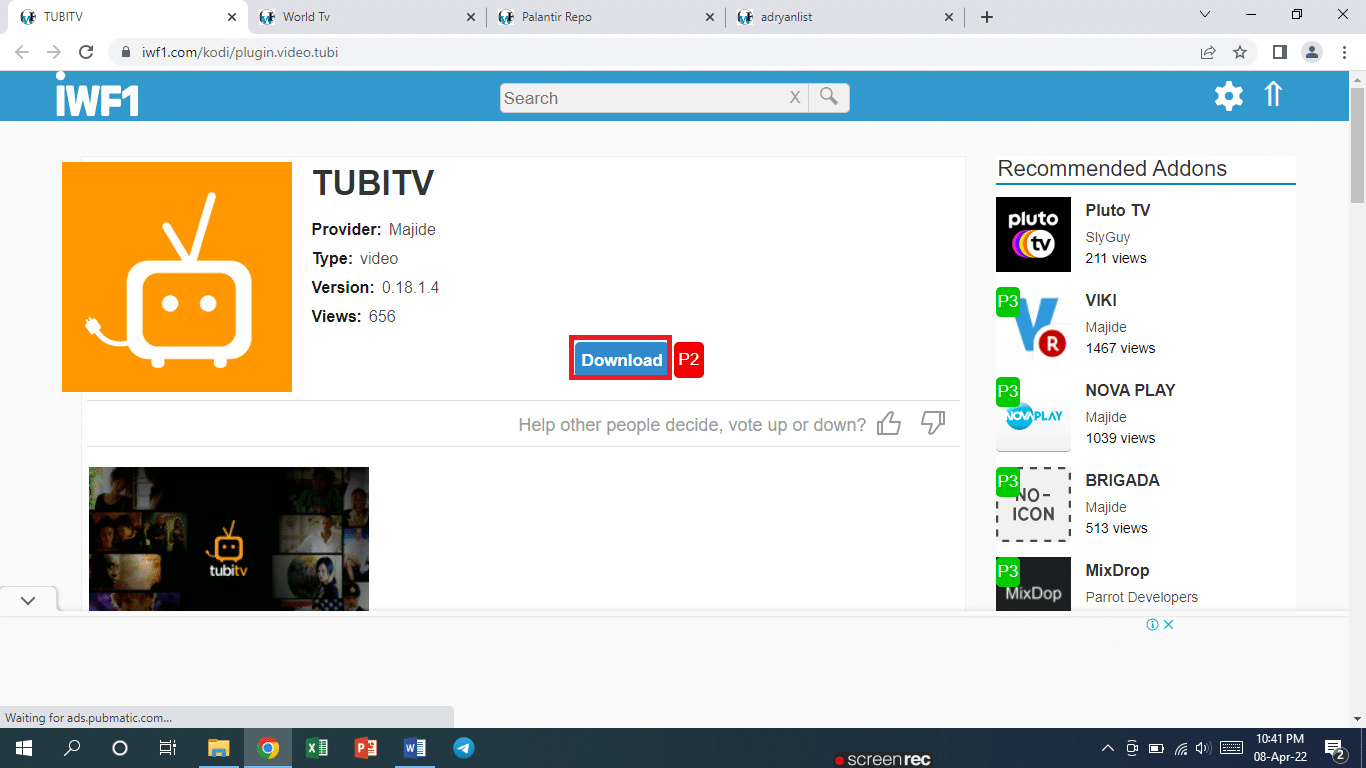Open the Chrome profile avatar
The width and height of the screenshot is (1366, 768).
pos(1311,52)
